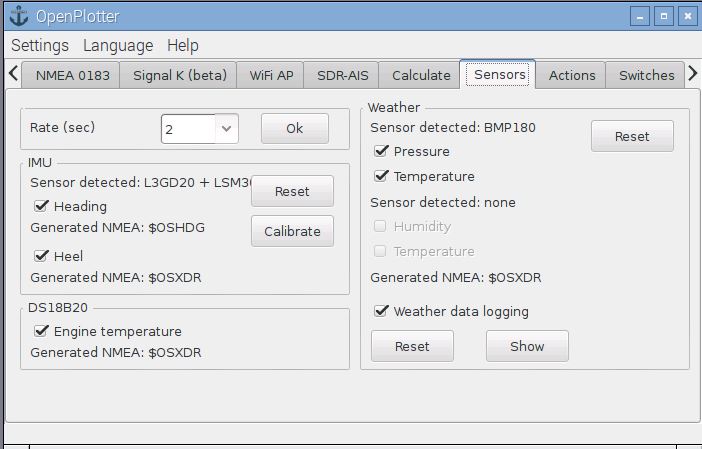The width and height of the screenshot is (702, 449).
Task: Calibrate the IMU sensor
Action: (292, 231)
